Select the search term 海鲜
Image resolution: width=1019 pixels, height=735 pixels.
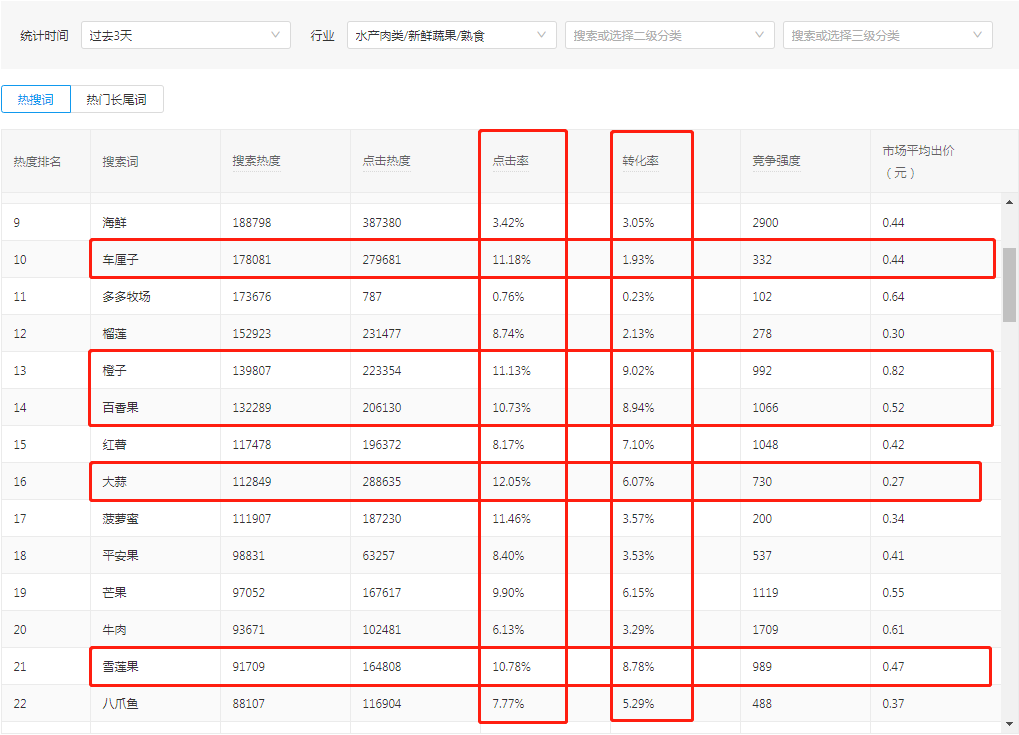(114, 223)
